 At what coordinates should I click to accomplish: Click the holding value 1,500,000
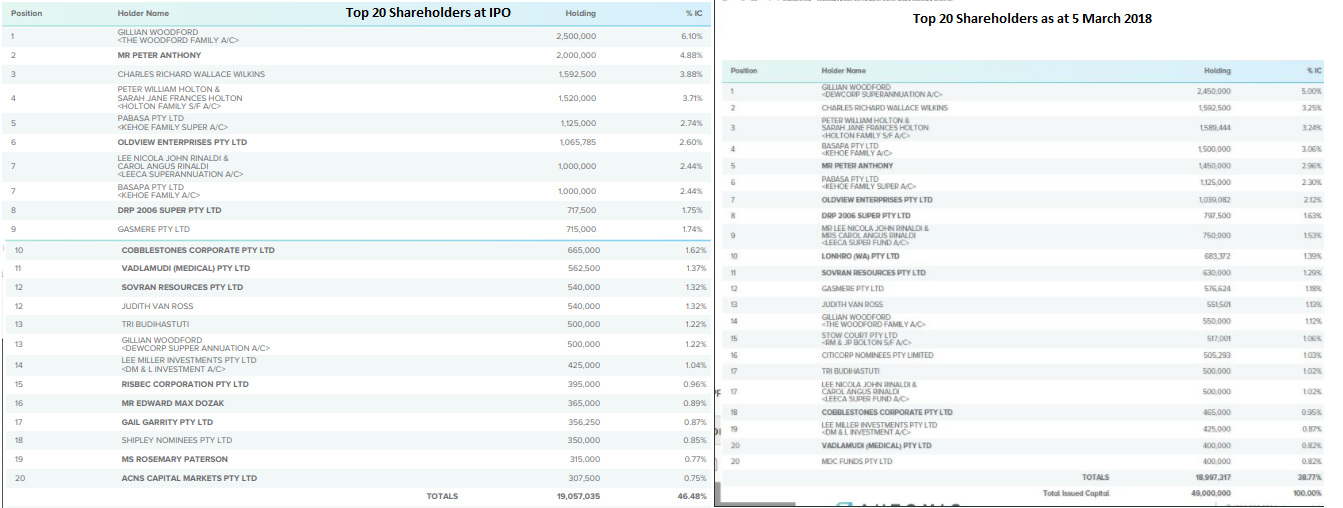point(1214,149)
